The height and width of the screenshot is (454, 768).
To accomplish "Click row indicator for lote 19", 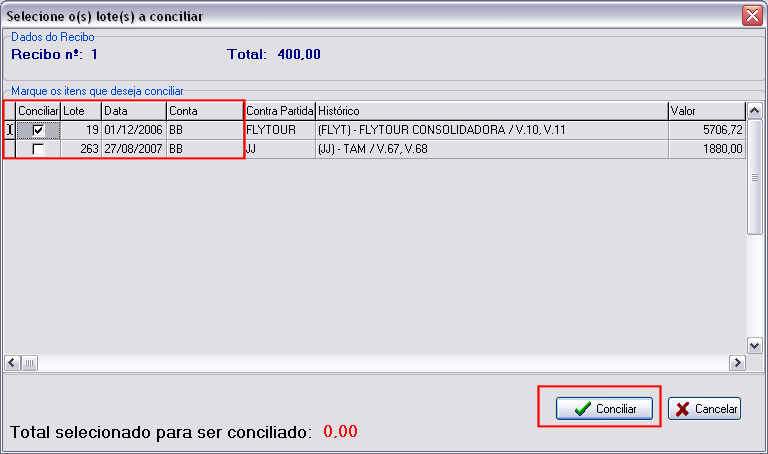I will click(x=9, y=130).
